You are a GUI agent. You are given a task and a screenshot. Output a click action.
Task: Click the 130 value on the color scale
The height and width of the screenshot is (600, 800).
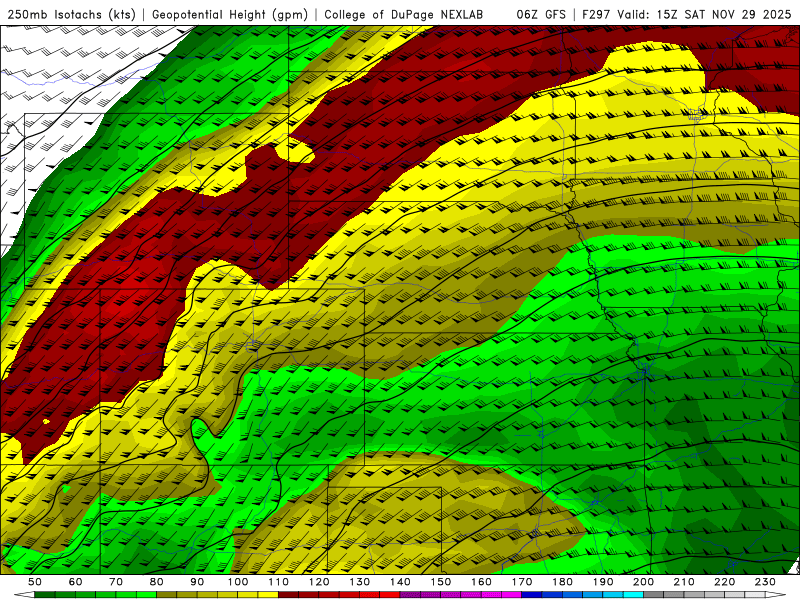click(x=359, y=582)
